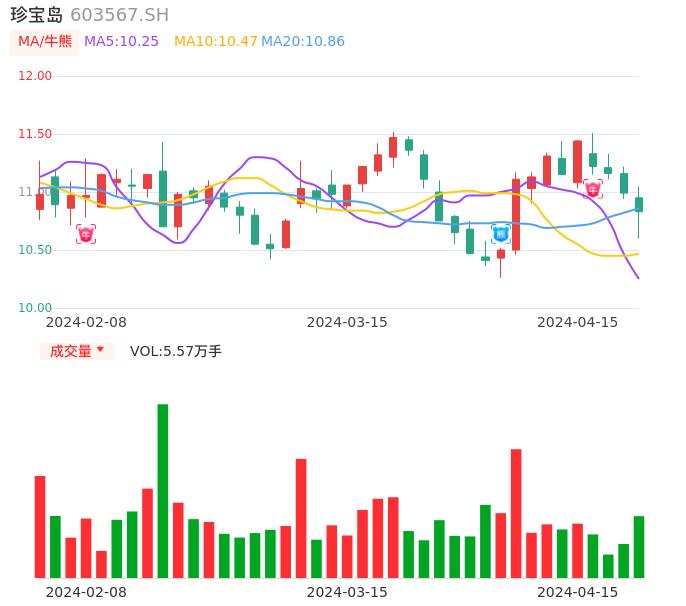Click the stock name 珍宝岛

[37, 15]
